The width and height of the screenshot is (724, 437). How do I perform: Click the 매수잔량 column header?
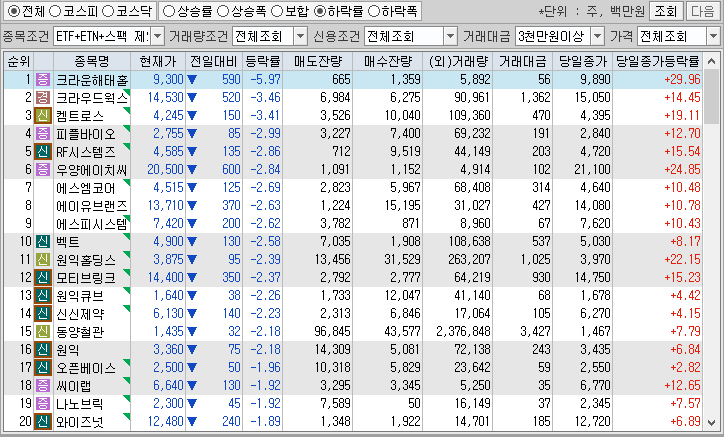[387, 61]
